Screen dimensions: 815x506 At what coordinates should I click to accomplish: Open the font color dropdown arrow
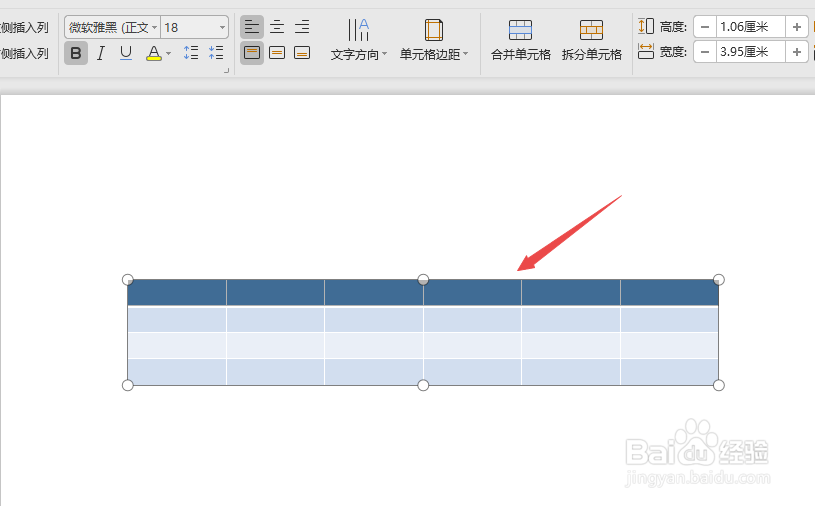[x=168, y=53]
